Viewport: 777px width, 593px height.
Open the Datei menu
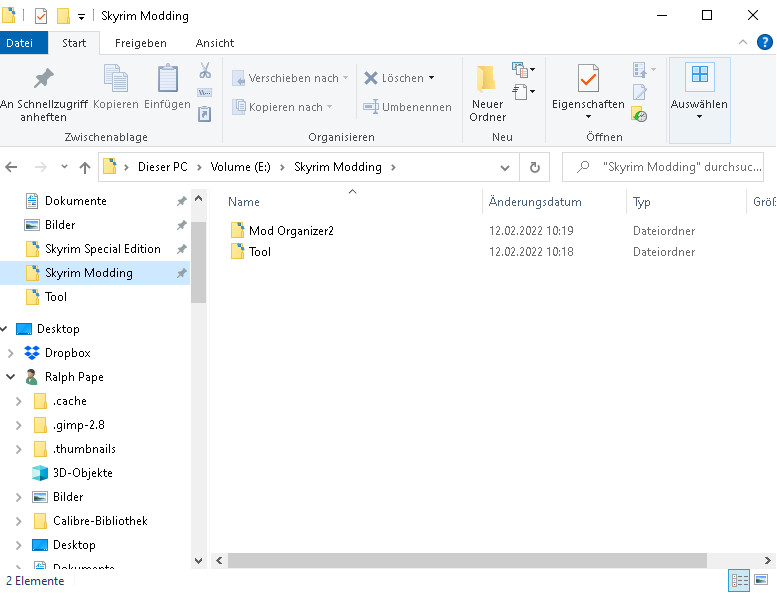(x=20, y=43)
